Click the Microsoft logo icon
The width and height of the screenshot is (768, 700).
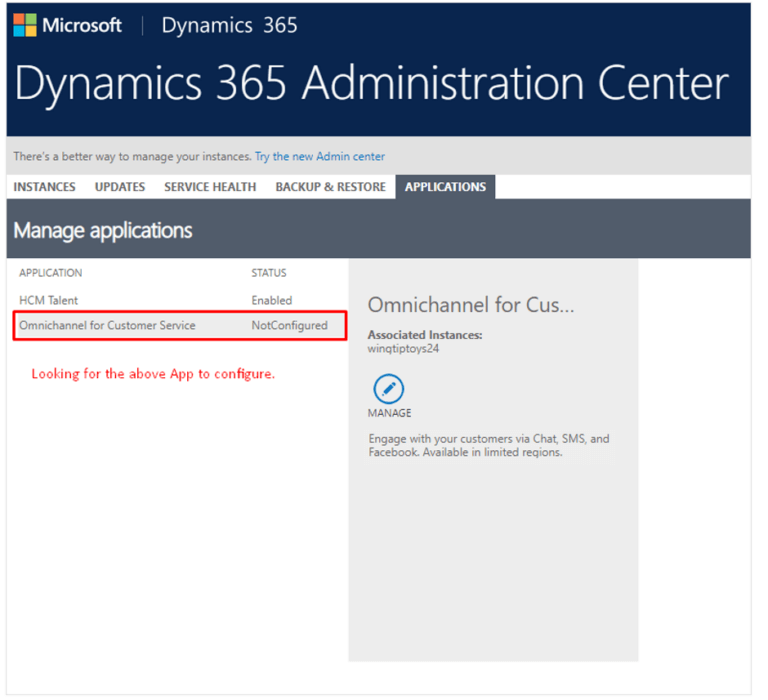coord(25,25)
